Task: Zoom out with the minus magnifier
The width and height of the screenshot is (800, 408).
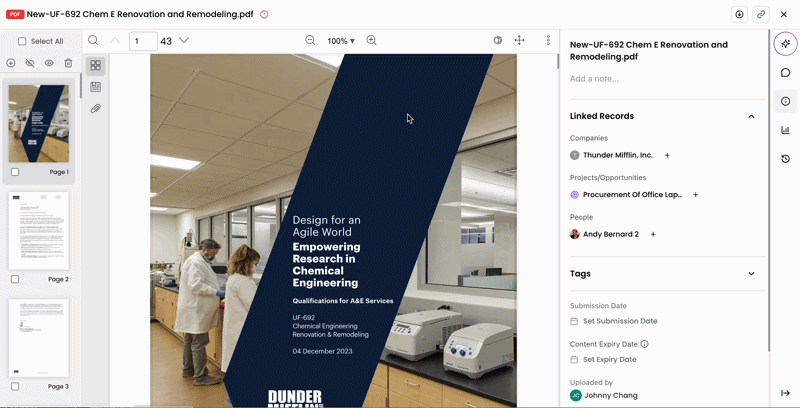Action: (310, 40)
